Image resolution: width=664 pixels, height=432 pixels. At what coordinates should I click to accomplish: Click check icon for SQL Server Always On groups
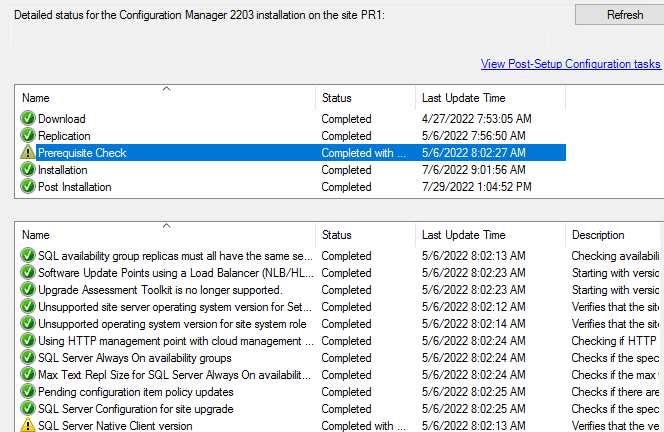click(x=28, y=357)
